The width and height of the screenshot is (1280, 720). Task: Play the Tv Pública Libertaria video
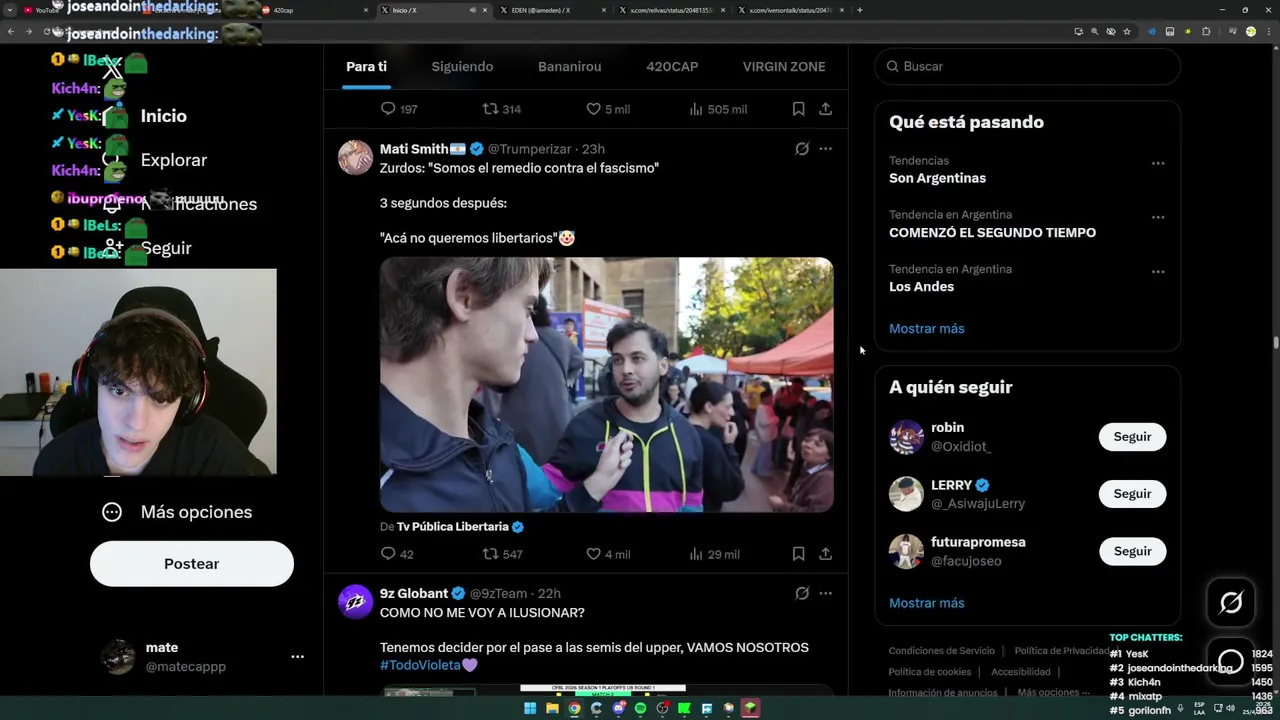[x=606, y=385]
